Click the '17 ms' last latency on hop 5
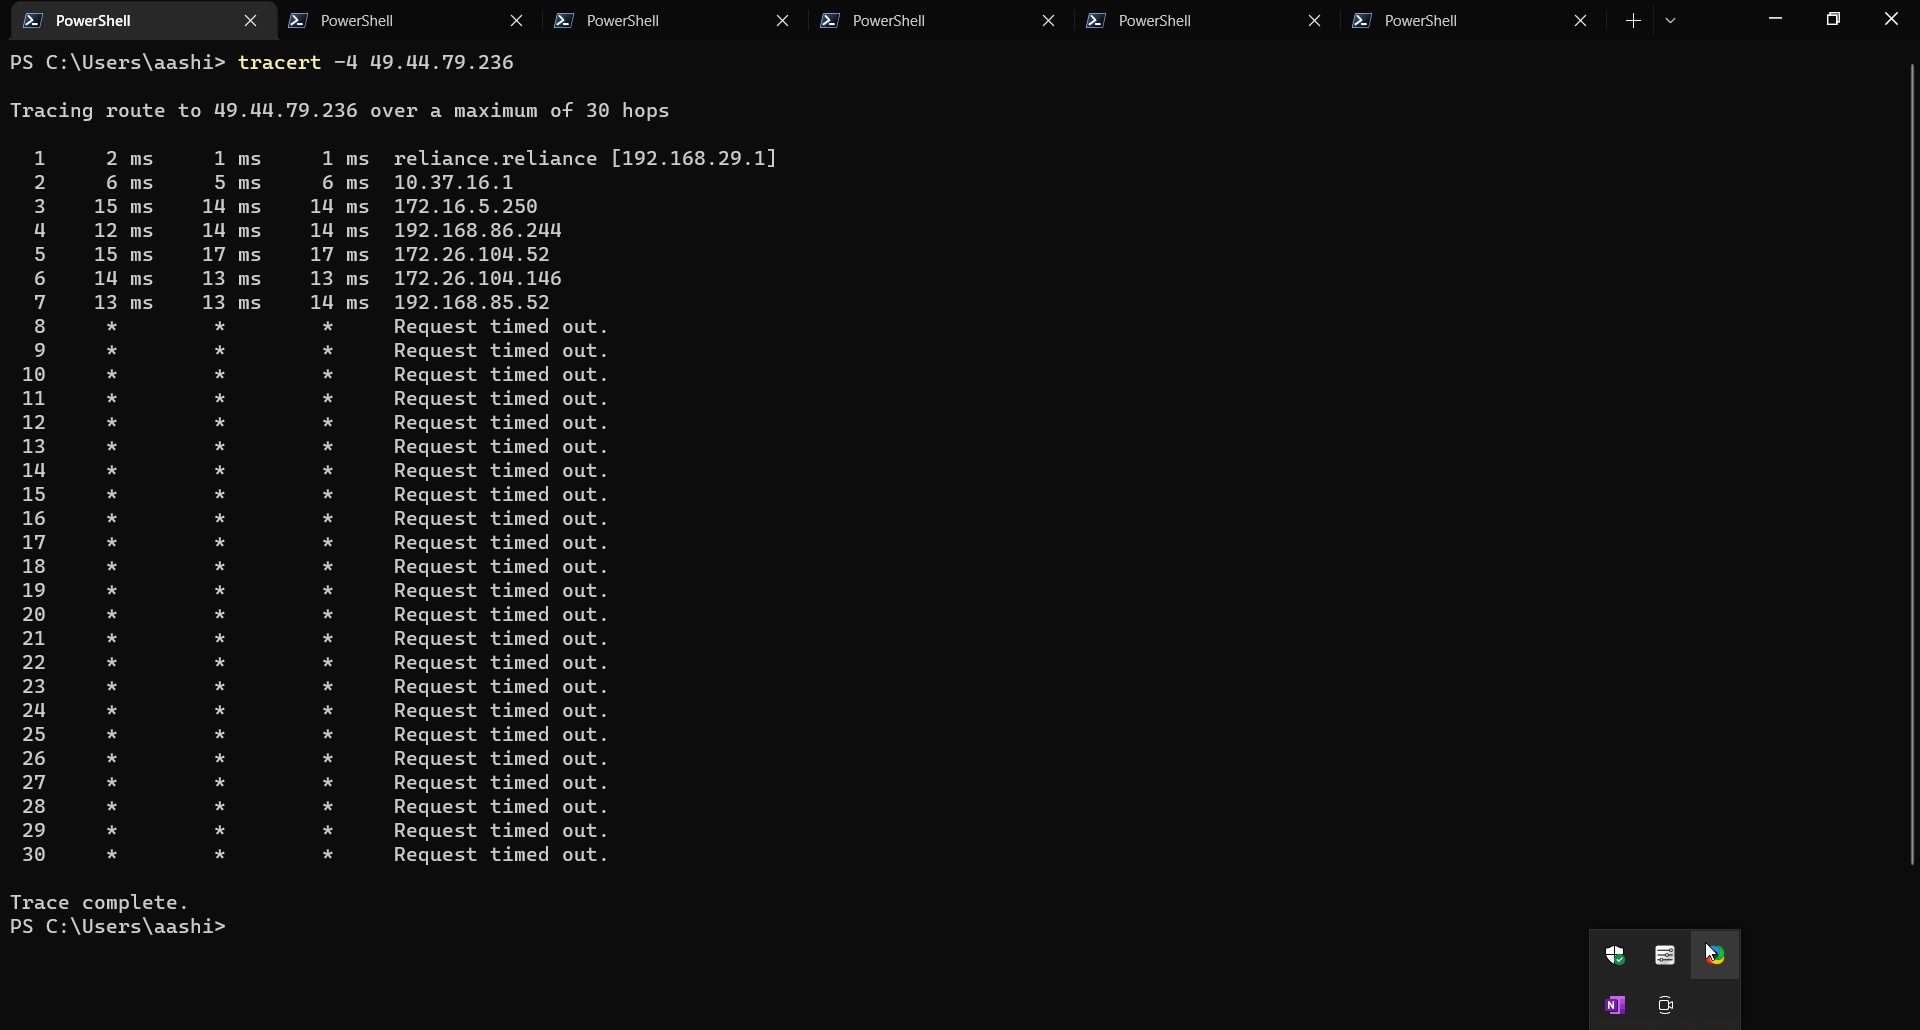1920x1030 pixels. coord(339,254)
